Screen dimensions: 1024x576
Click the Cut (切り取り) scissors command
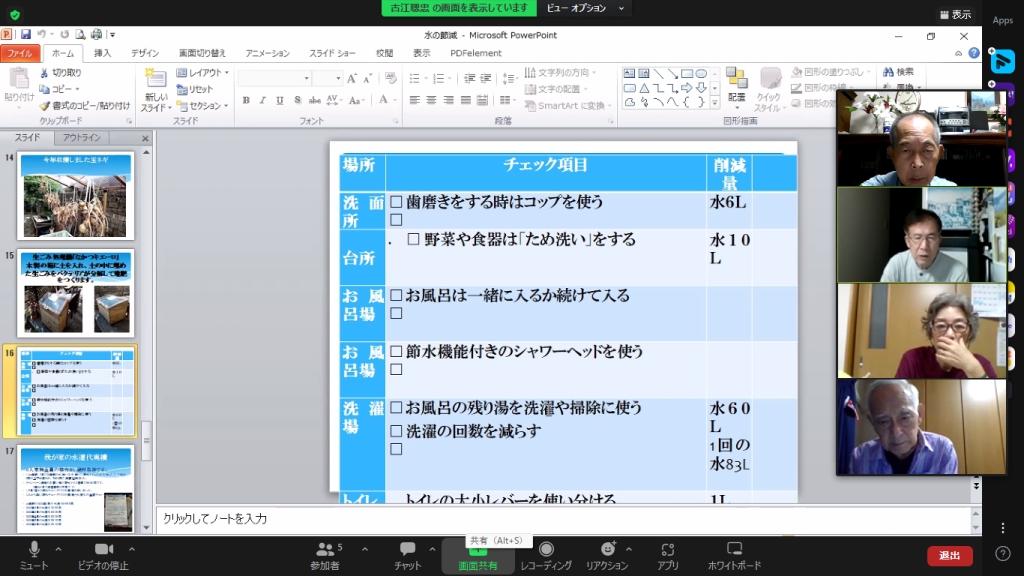(x=60, y=72)
